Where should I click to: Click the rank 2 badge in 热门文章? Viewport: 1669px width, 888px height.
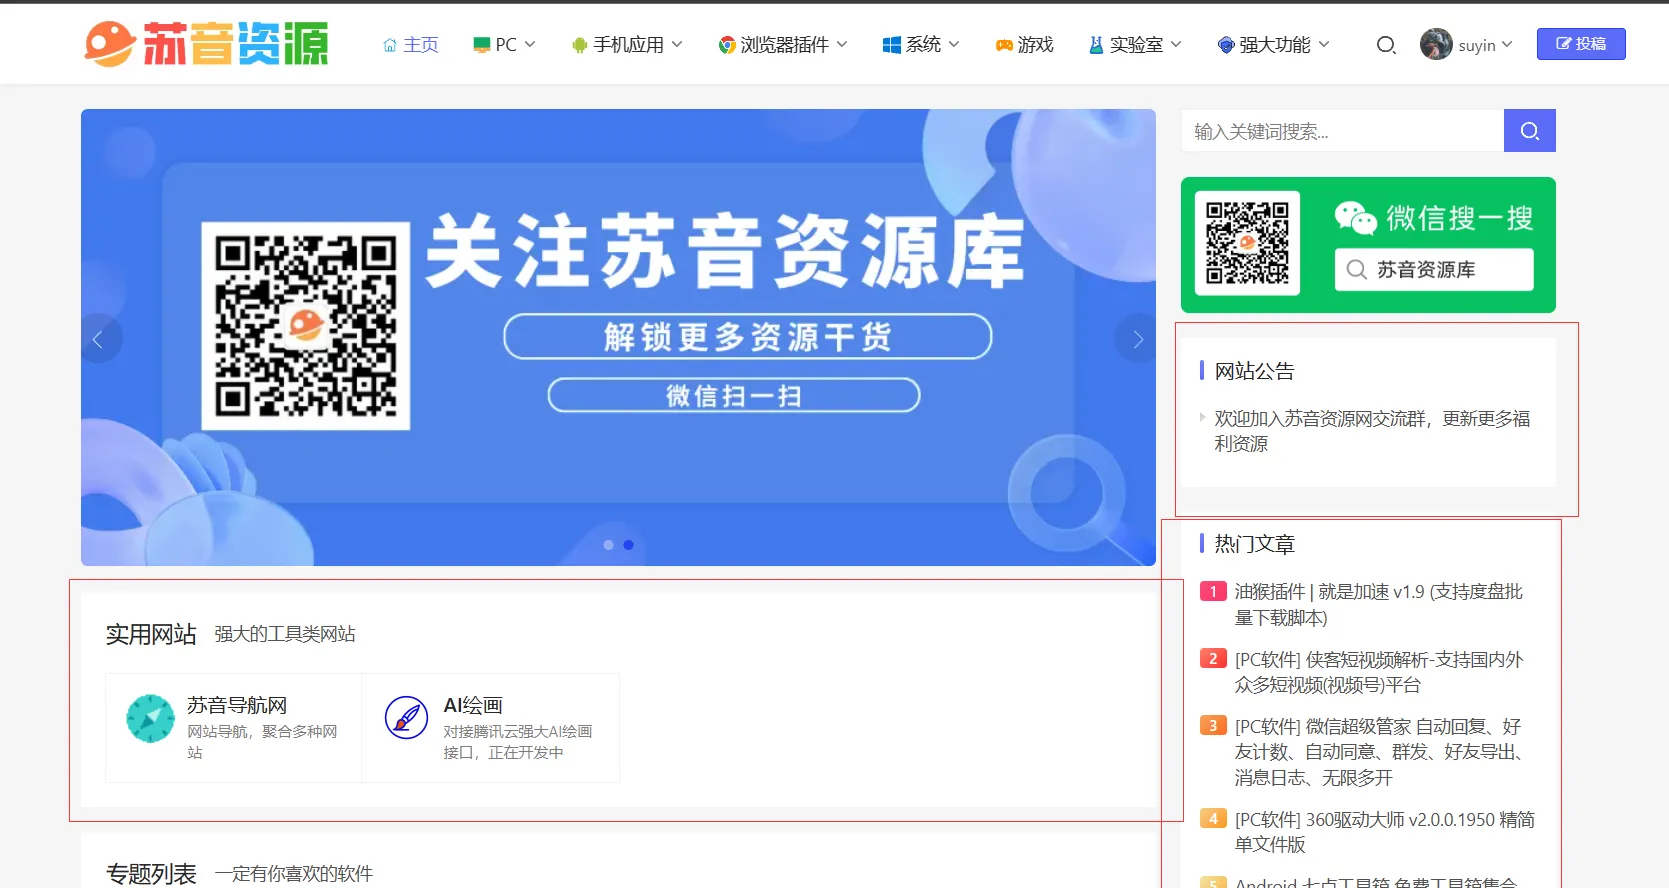(x=1213, y=658)
